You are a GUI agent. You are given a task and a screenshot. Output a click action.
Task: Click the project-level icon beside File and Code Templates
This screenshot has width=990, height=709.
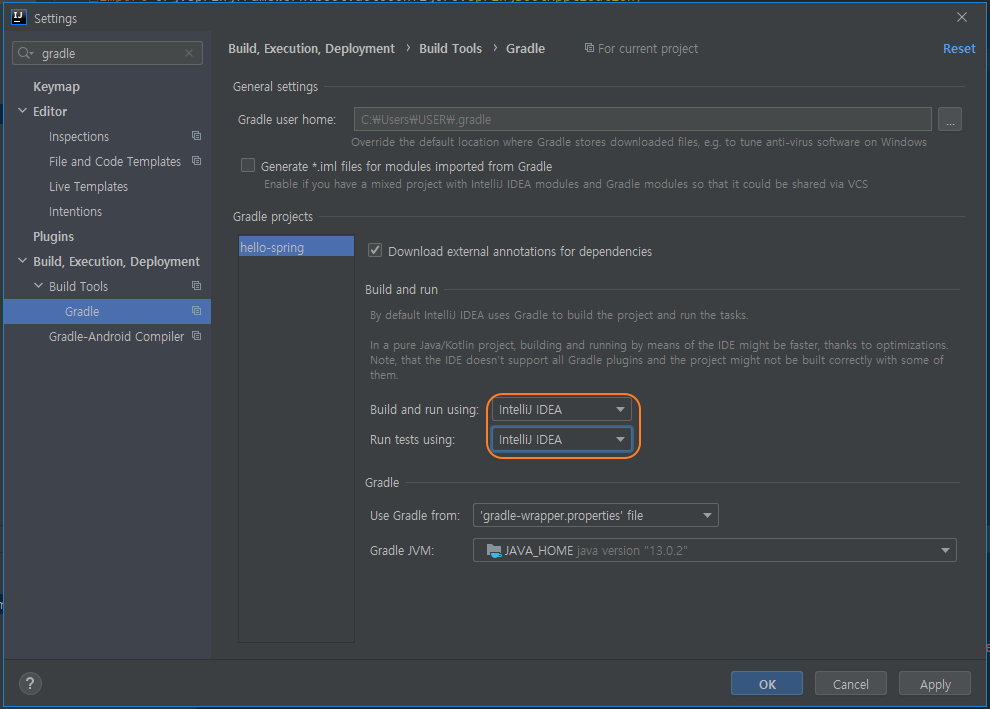(x=196, y=161)
